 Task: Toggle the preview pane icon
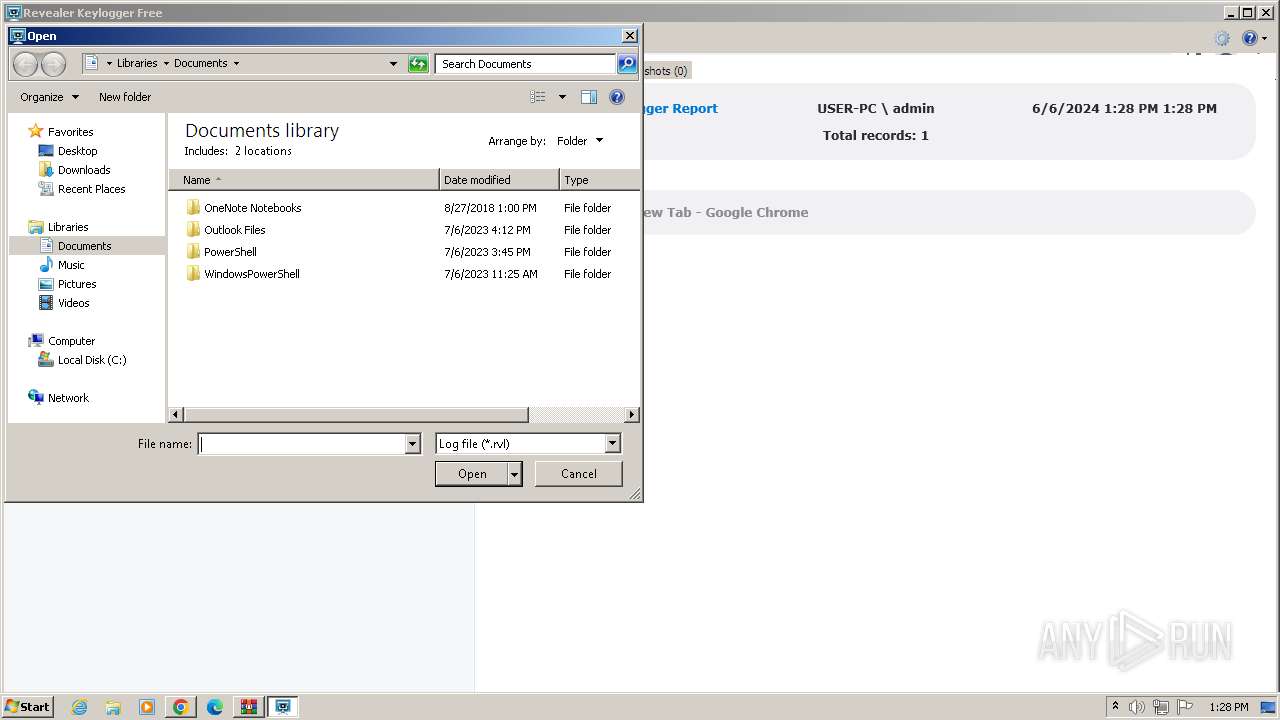[x=589, y=97]
